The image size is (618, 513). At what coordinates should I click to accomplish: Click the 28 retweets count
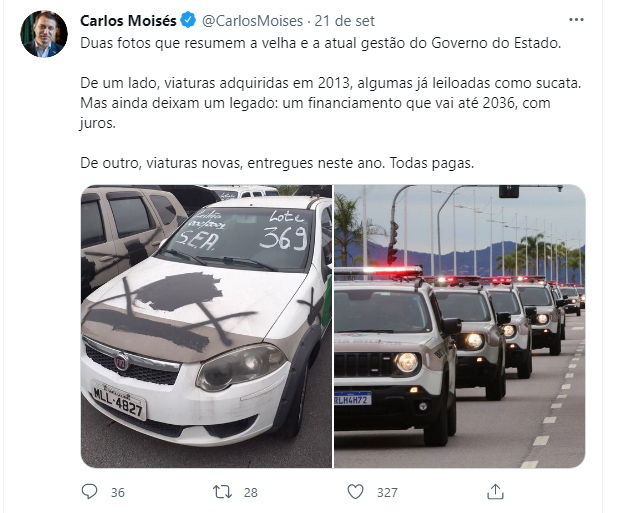(x=250, y=493)
